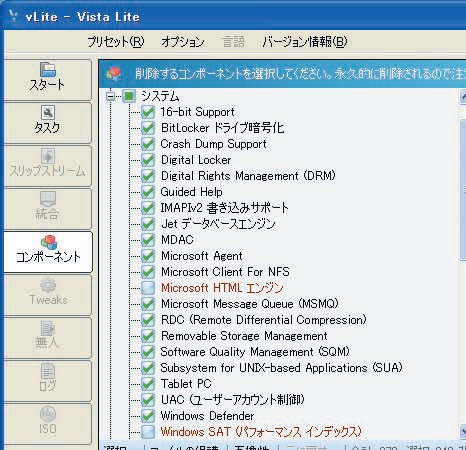Screen dimensions: 466x450
Task: Open the タスク page in sidebar
Action: pos(48,122)
